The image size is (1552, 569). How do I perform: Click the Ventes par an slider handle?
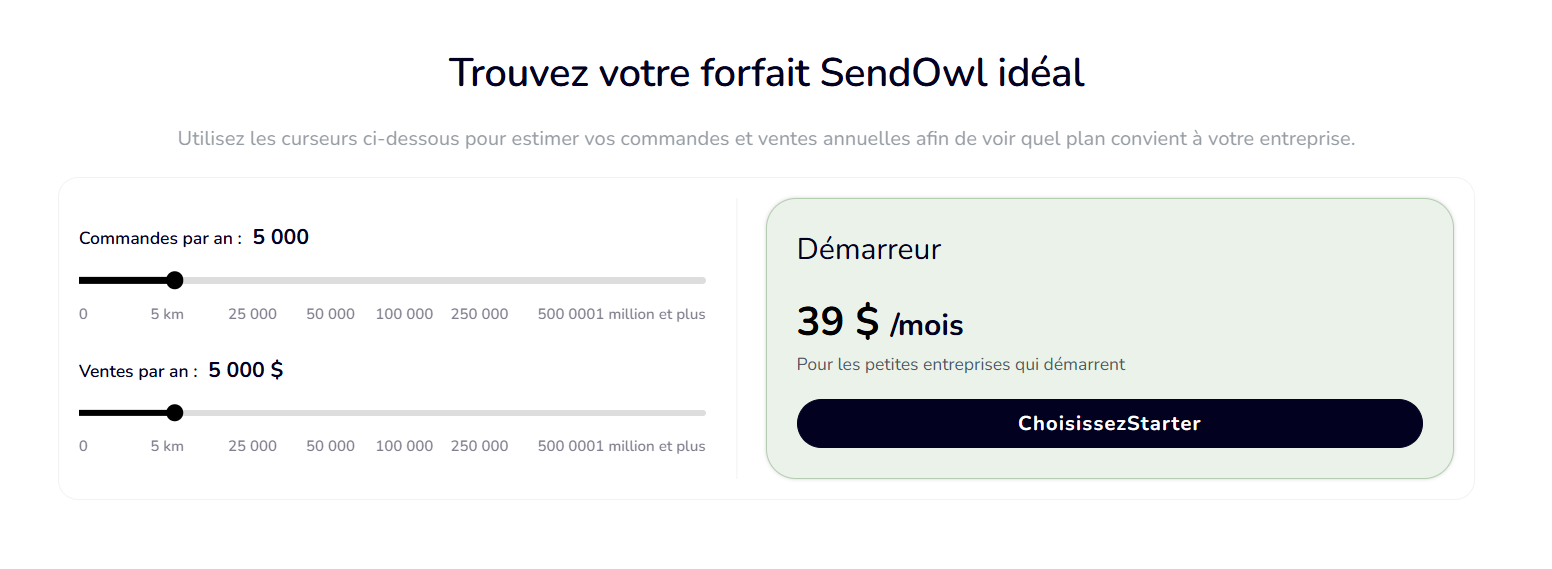[175, 413]
